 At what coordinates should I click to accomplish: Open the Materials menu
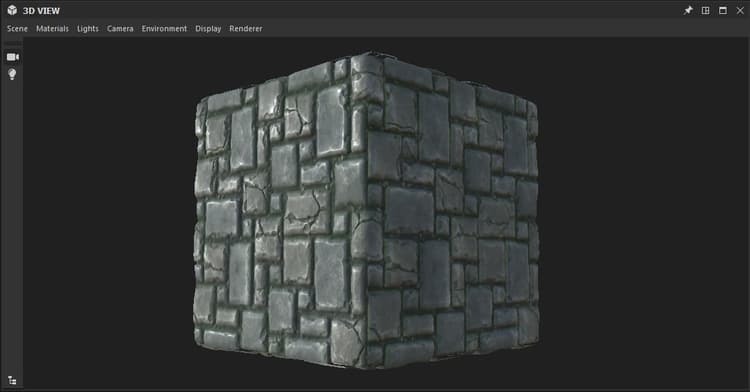(52, 29)
